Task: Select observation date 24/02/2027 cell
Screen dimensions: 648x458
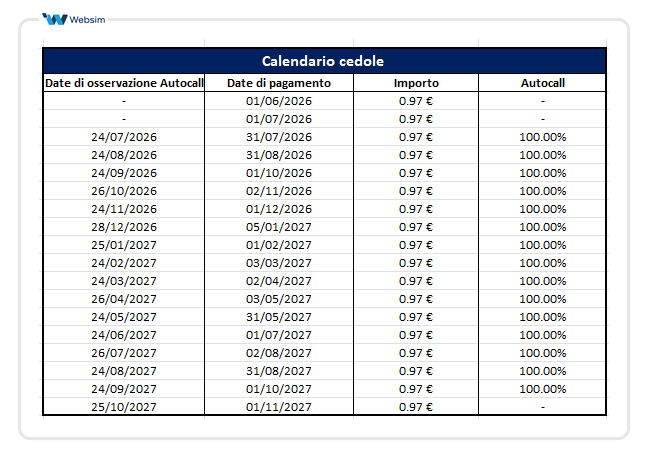Action: (x=124, y=263)
